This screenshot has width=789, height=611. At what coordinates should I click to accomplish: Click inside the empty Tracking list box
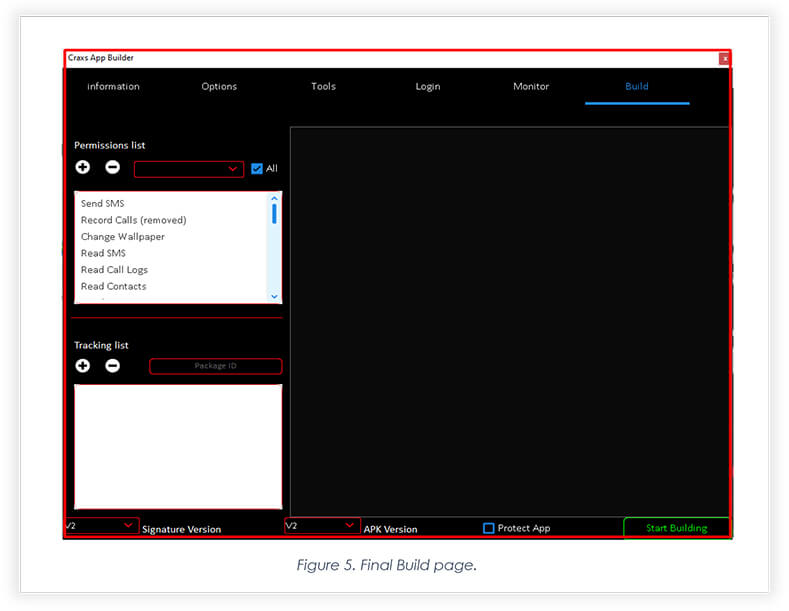point(178,446)
